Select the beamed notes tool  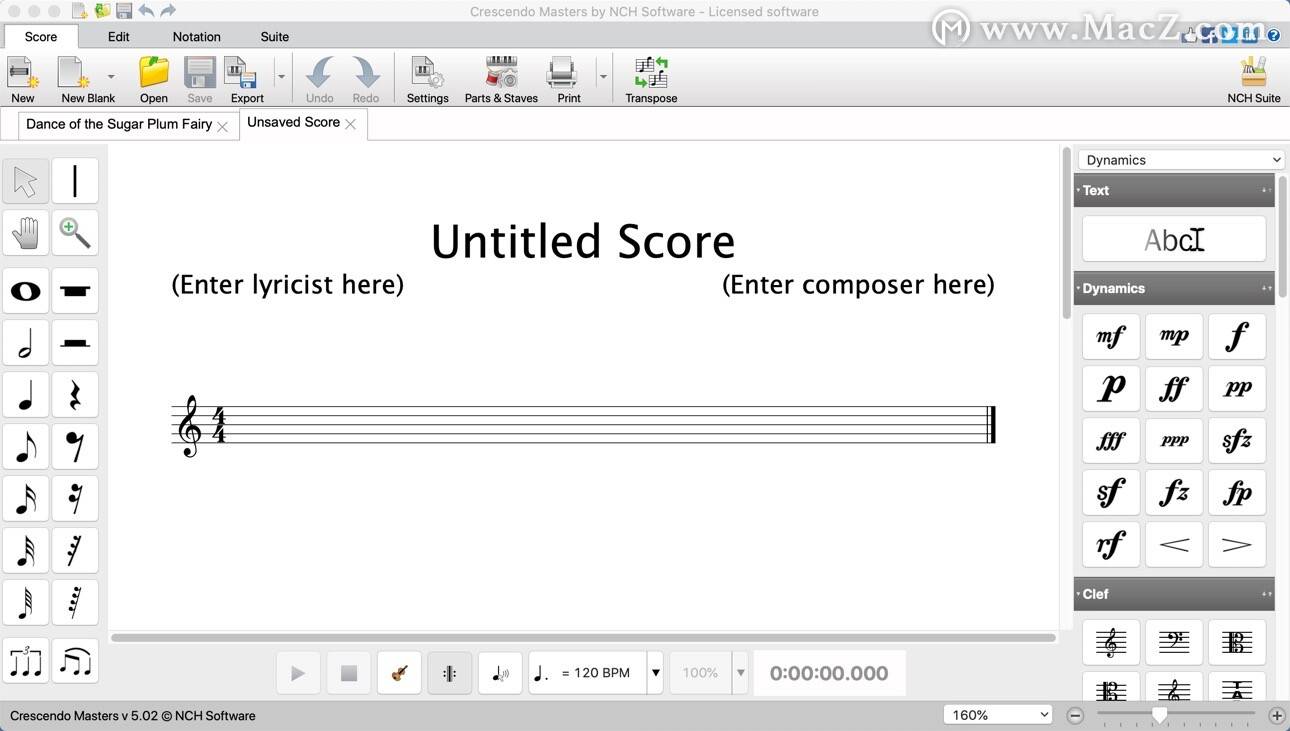(75, 661)
